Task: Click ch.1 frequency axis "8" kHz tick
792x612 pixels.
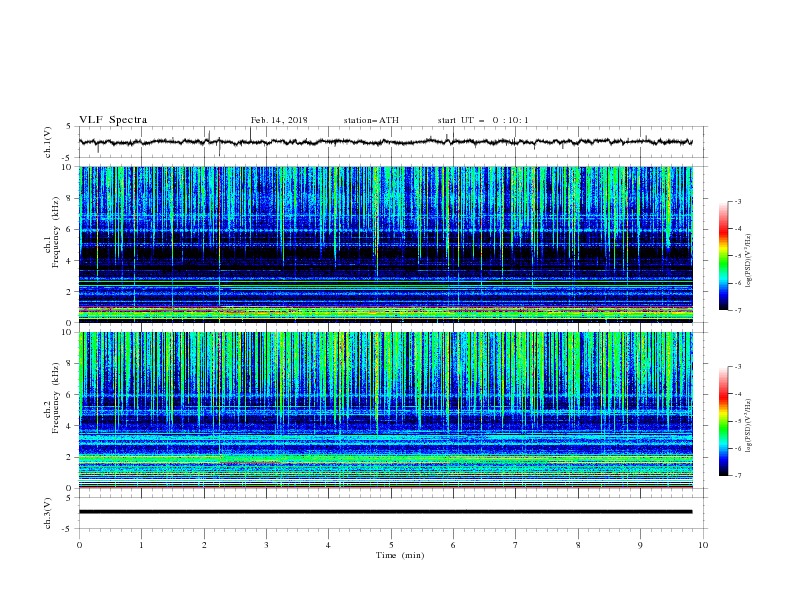Action: click(x=71, y=198)
